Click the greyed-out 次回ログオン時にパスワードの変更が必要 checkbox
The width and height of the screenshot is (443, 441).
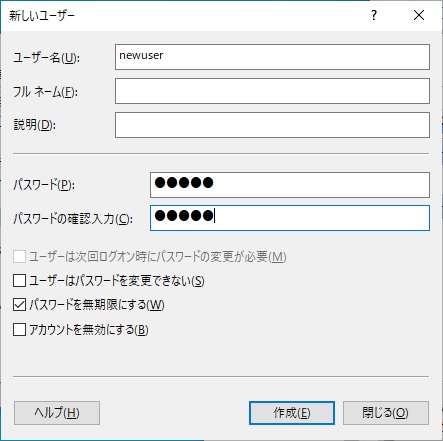(x=19, y=257)
